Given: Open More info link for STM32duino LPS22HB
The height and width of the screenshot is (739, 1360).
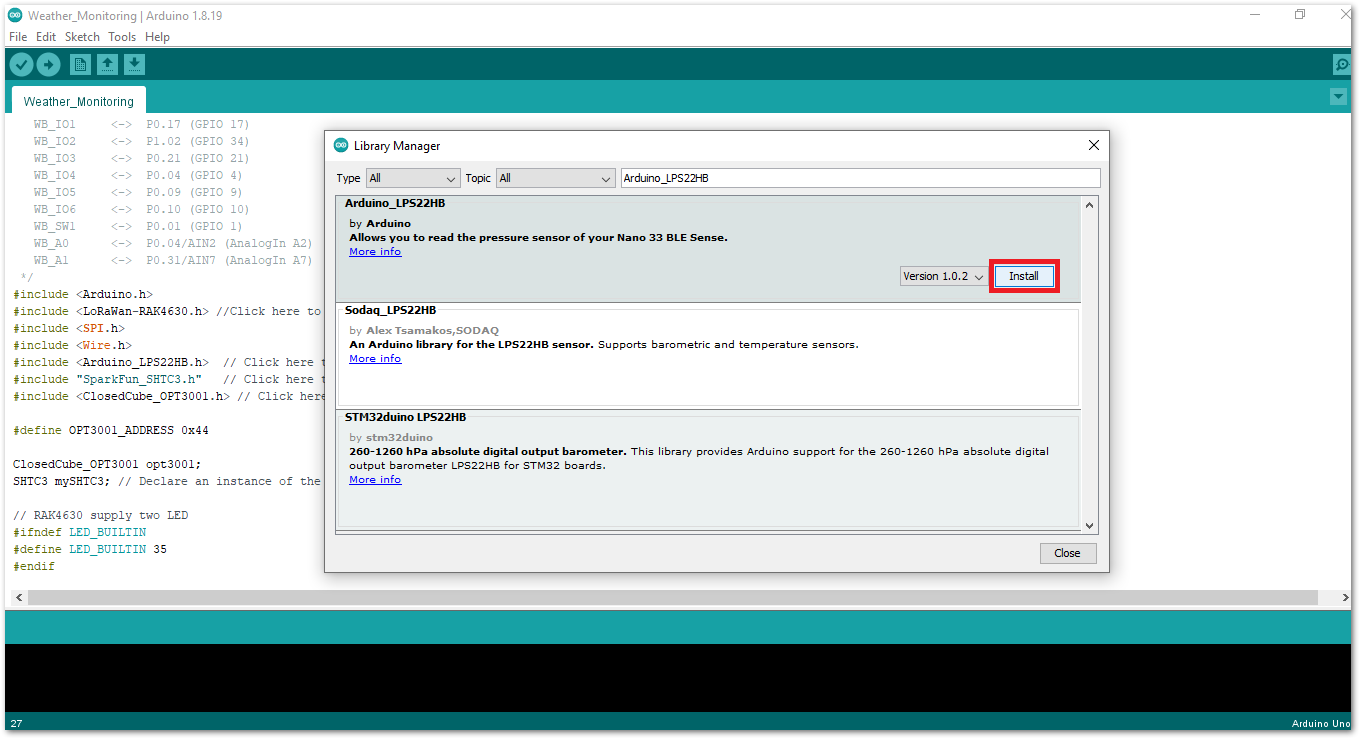Looking at the screenshot, I should coord(375,480).
